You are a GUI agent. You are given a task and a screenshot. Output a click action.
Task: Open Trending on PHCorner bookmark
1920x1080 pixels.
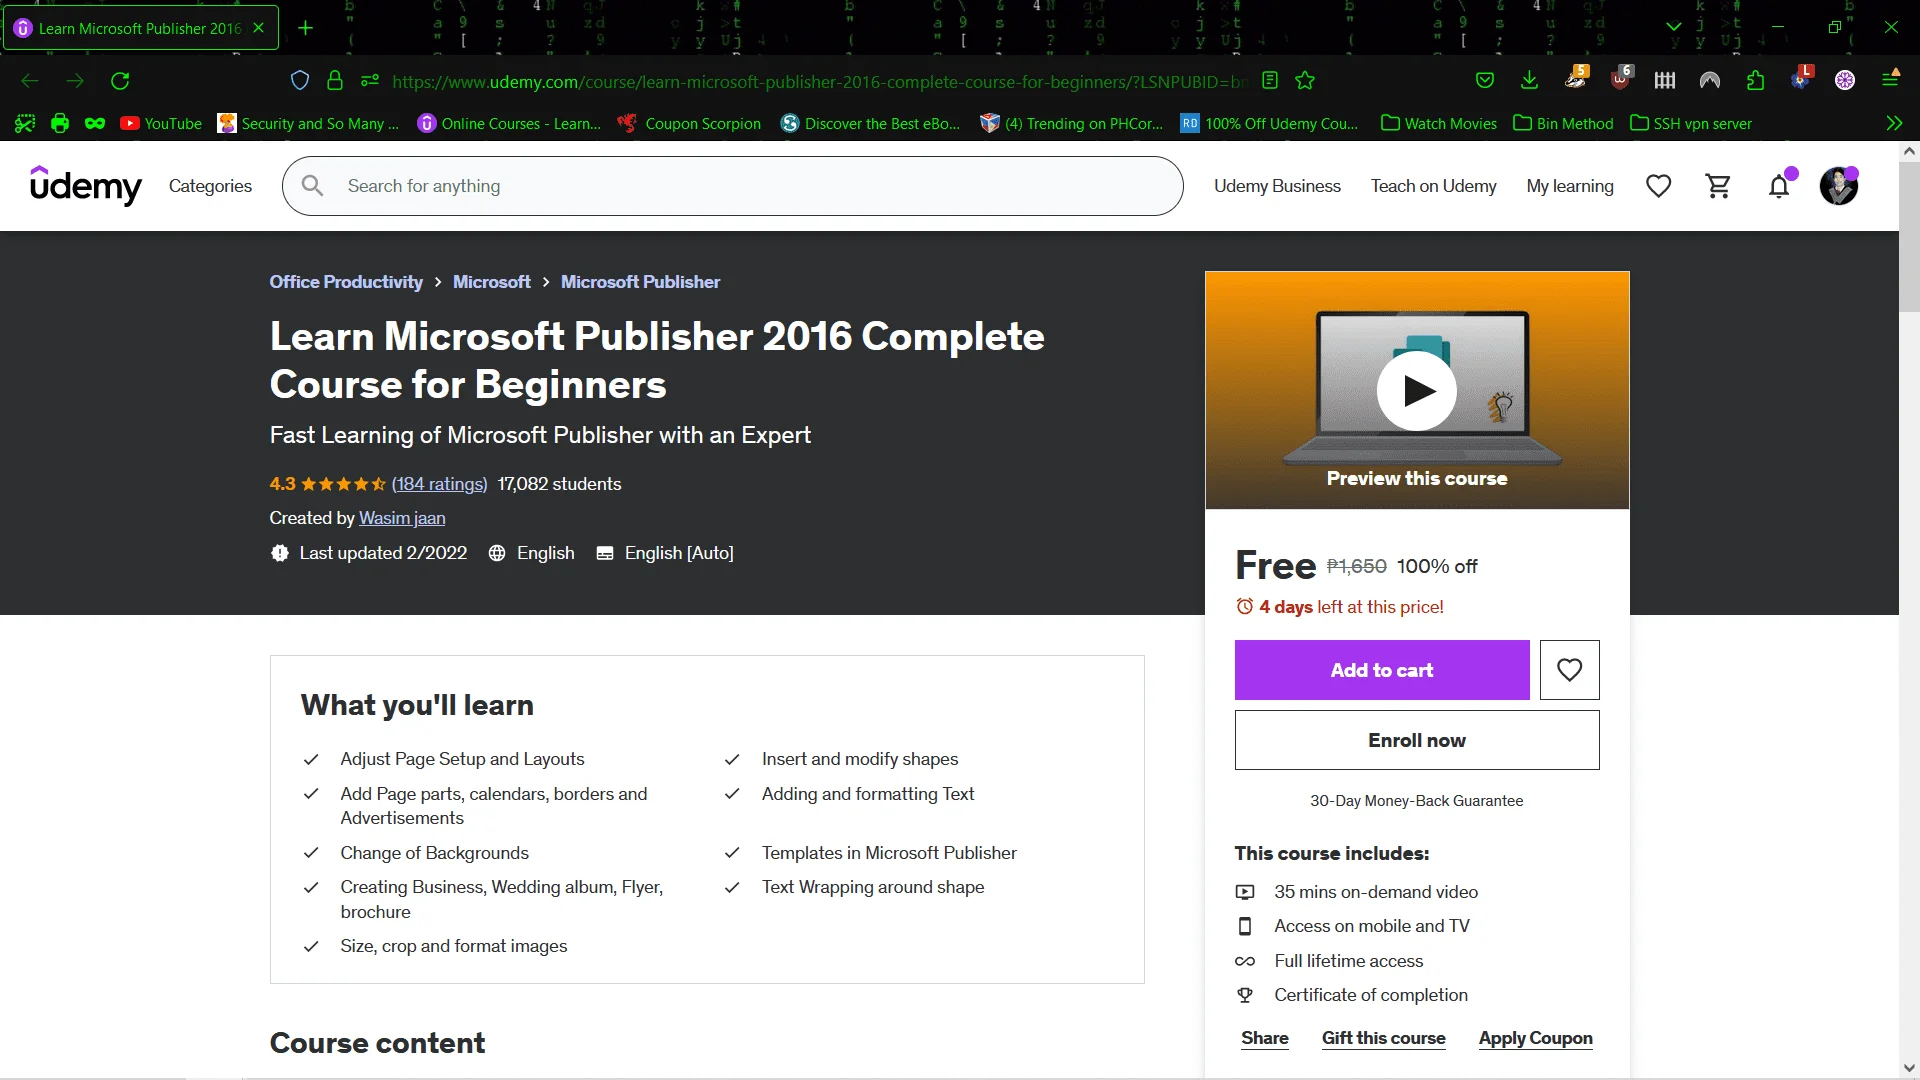(x=1072, y=124)
